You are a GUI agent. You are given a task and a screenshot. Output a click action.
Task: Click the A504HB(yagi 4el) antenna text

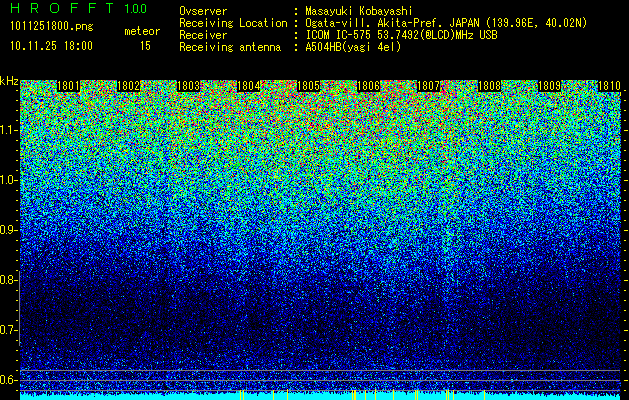coord(353,47)
